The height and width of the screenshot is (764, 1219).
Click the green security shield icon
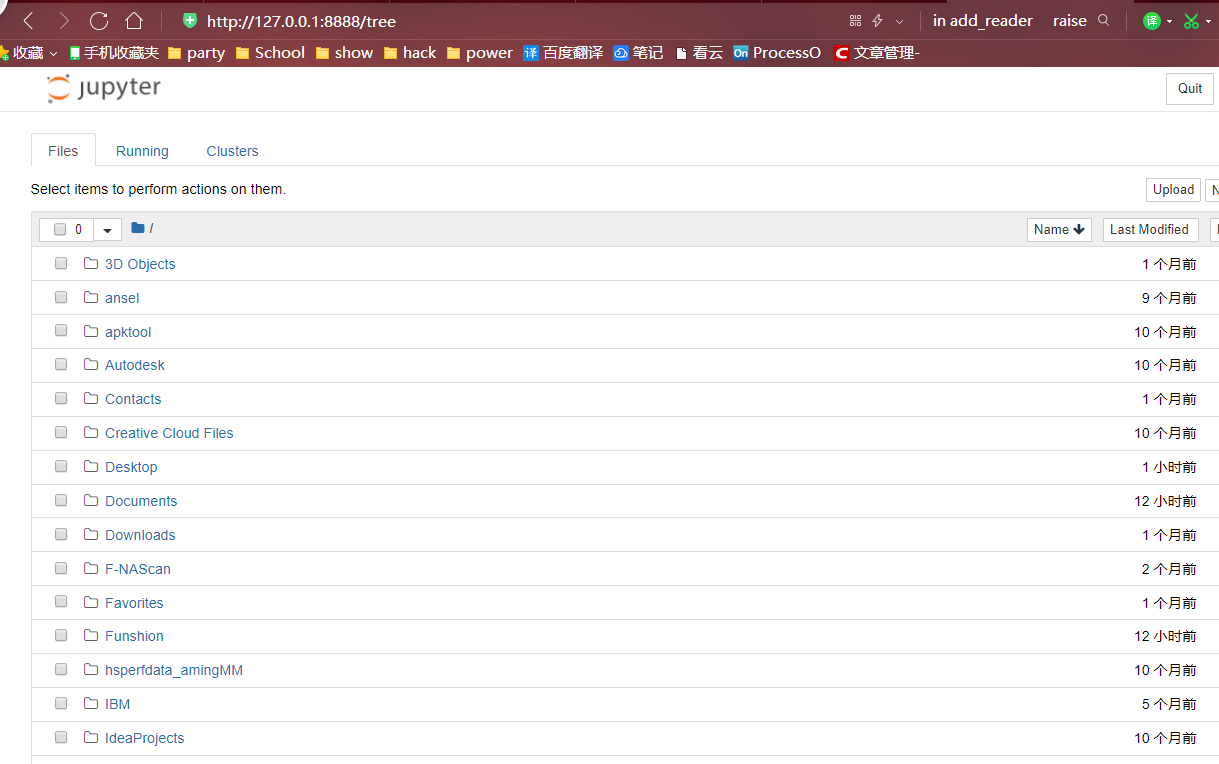pos(190,20)
